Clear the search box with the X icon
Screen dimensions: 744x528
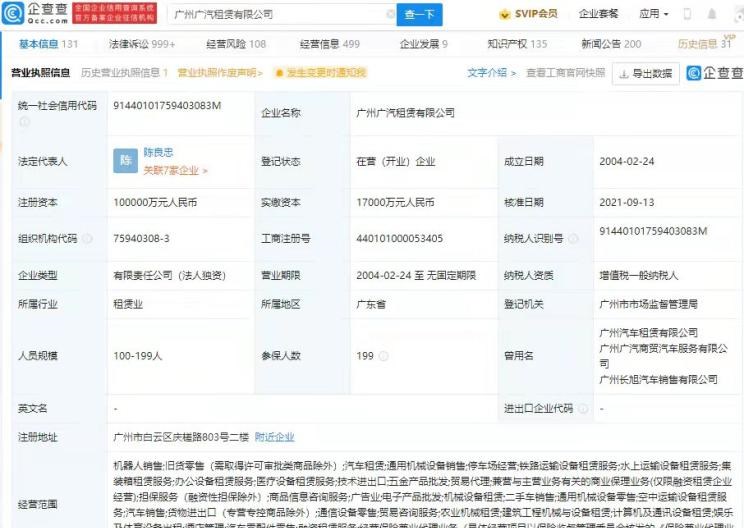pos(391,14)
